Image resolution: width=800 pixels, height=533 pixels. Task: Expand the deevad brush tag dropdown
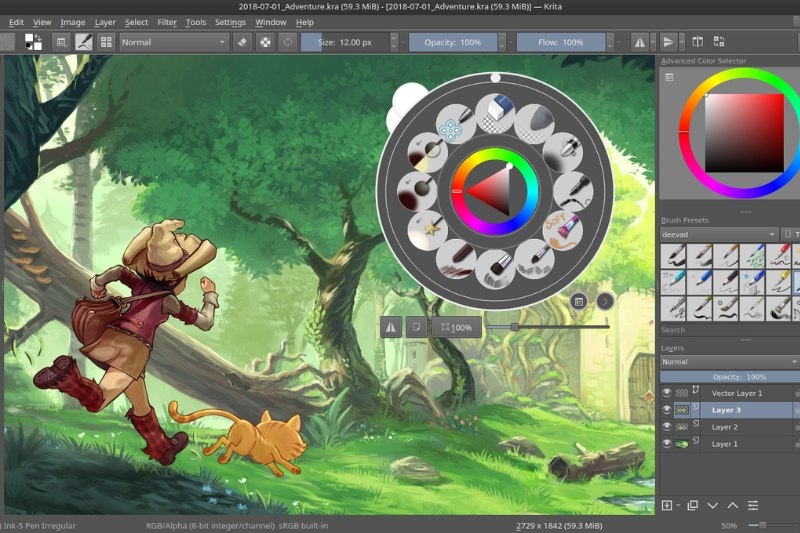click(718, 234)
